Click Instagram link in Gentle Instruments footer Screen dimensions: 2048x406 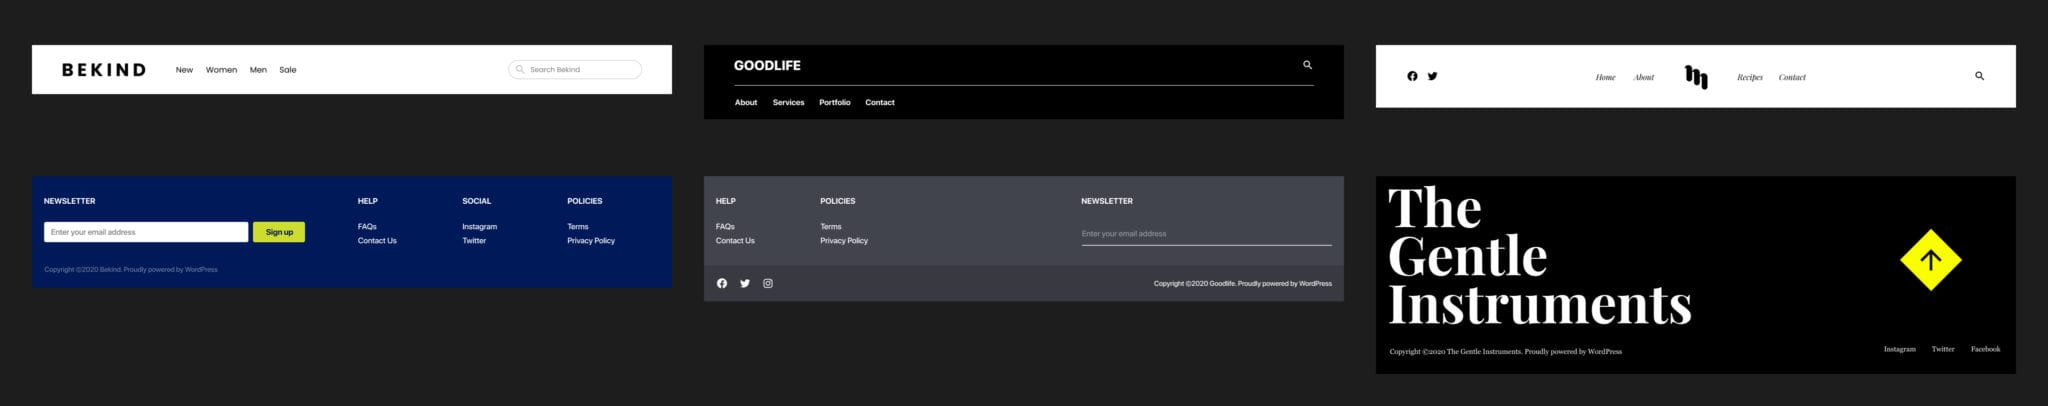[1900, 349]
